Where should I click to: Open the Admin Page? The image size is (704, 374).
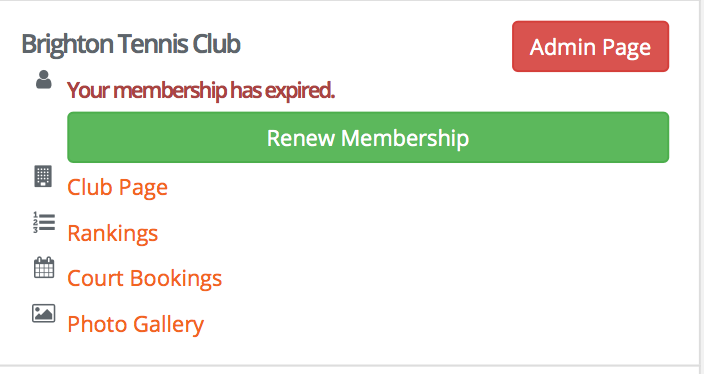click(590, 46)
